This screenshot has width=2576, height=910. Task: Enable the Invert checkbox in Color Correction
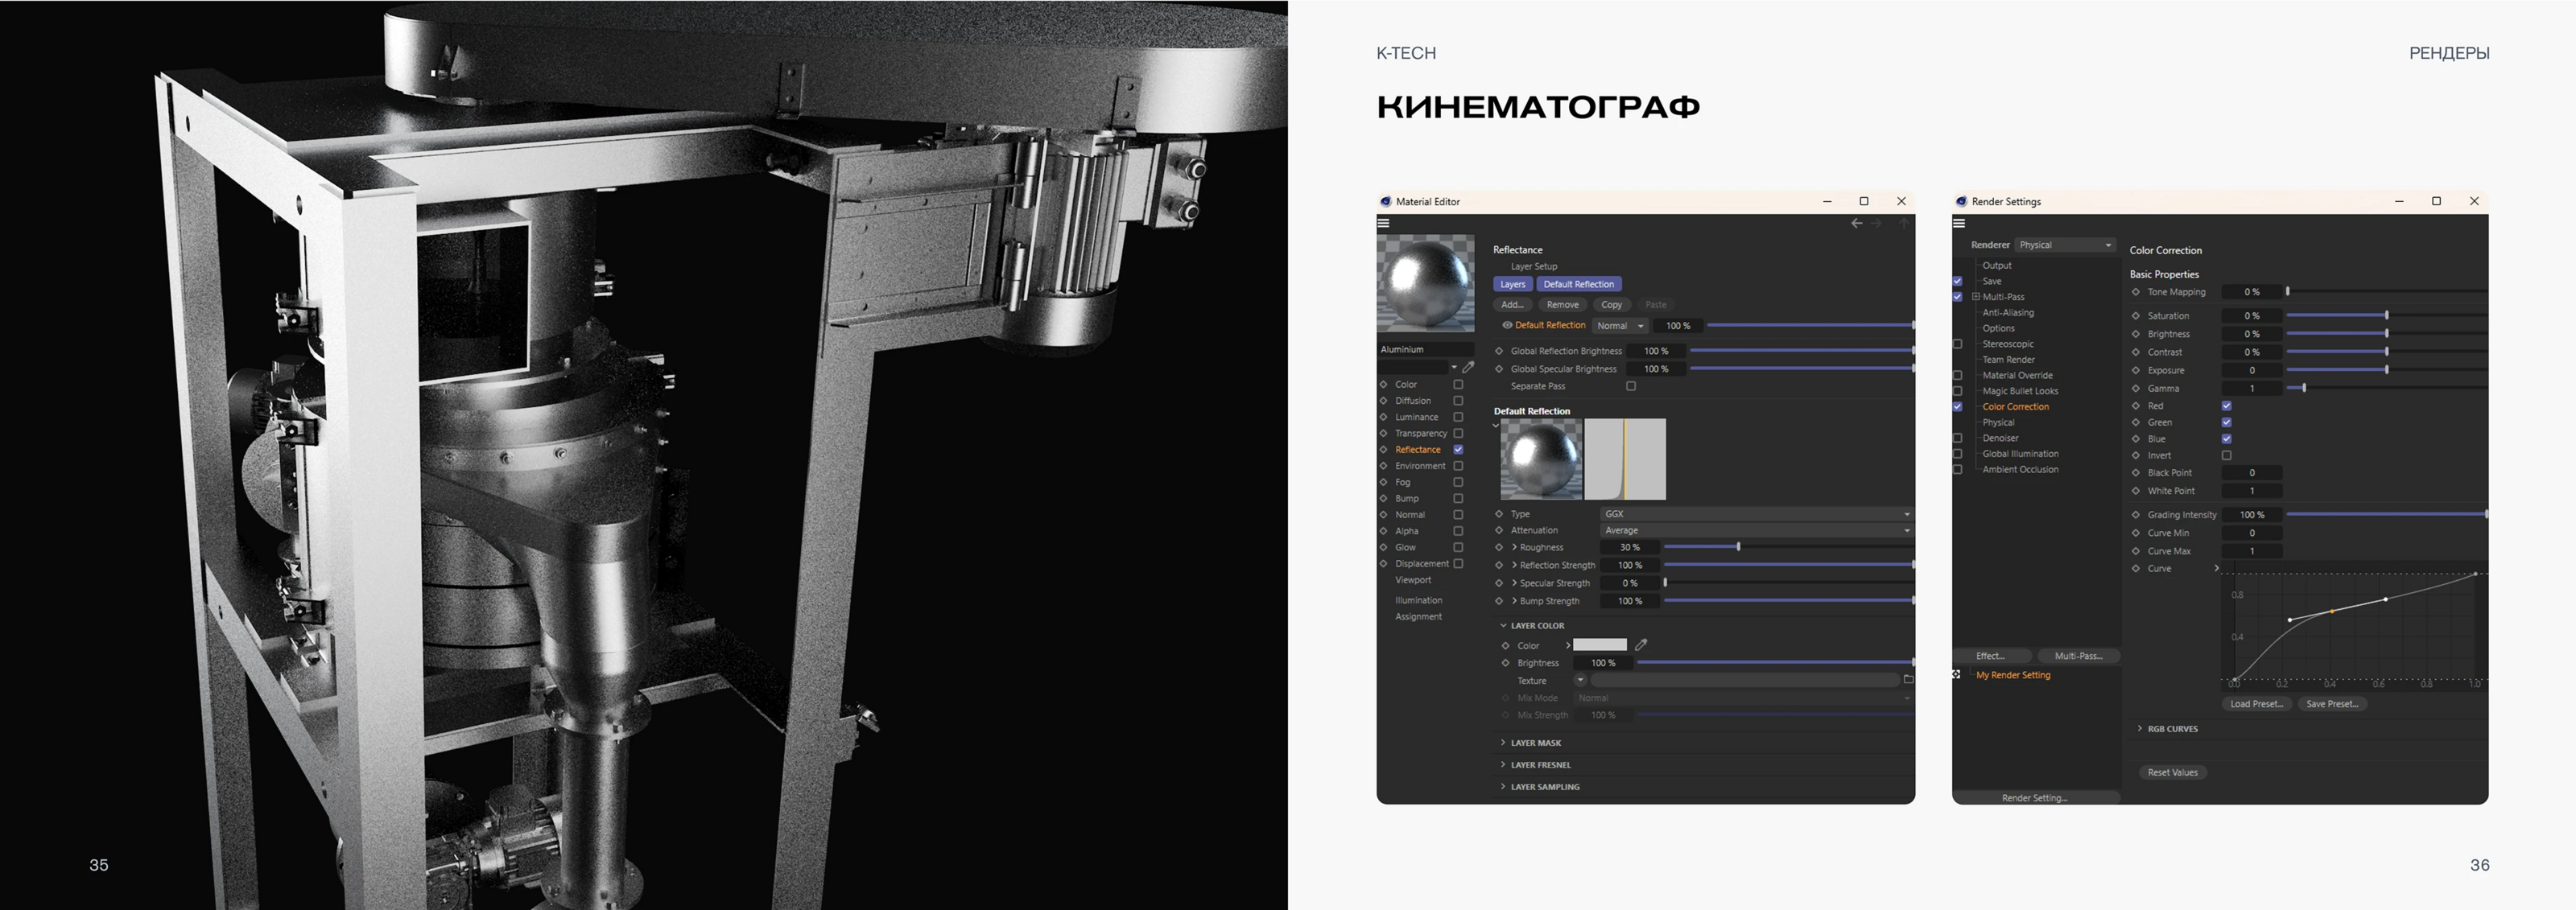2227,455
